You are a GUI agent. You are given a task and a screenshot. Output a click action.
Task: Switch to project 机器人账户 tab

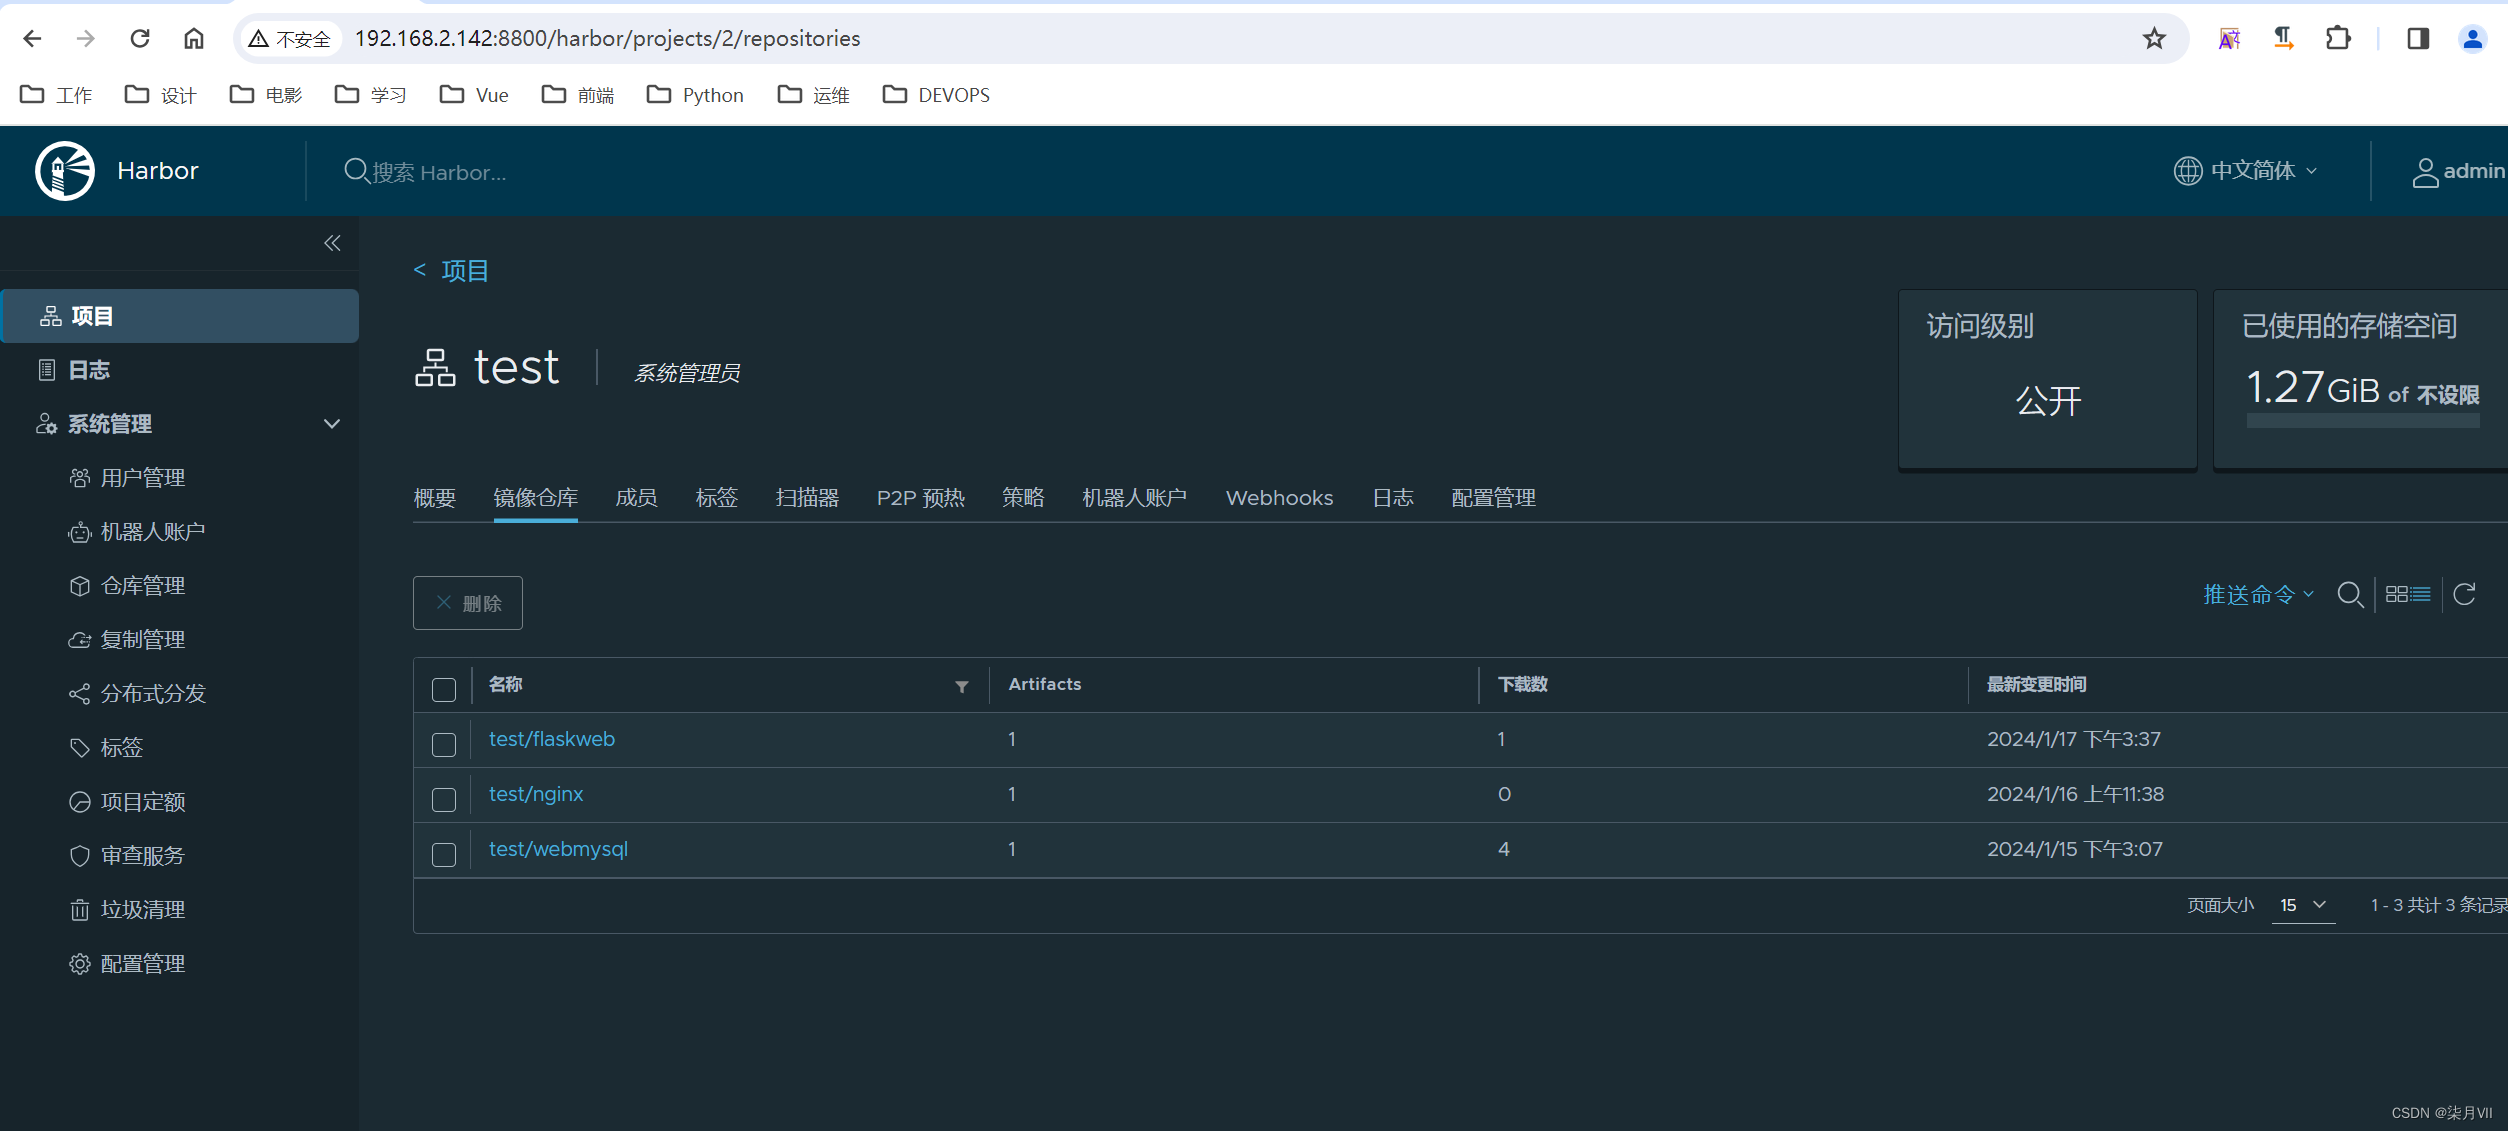click(1134, 498)
